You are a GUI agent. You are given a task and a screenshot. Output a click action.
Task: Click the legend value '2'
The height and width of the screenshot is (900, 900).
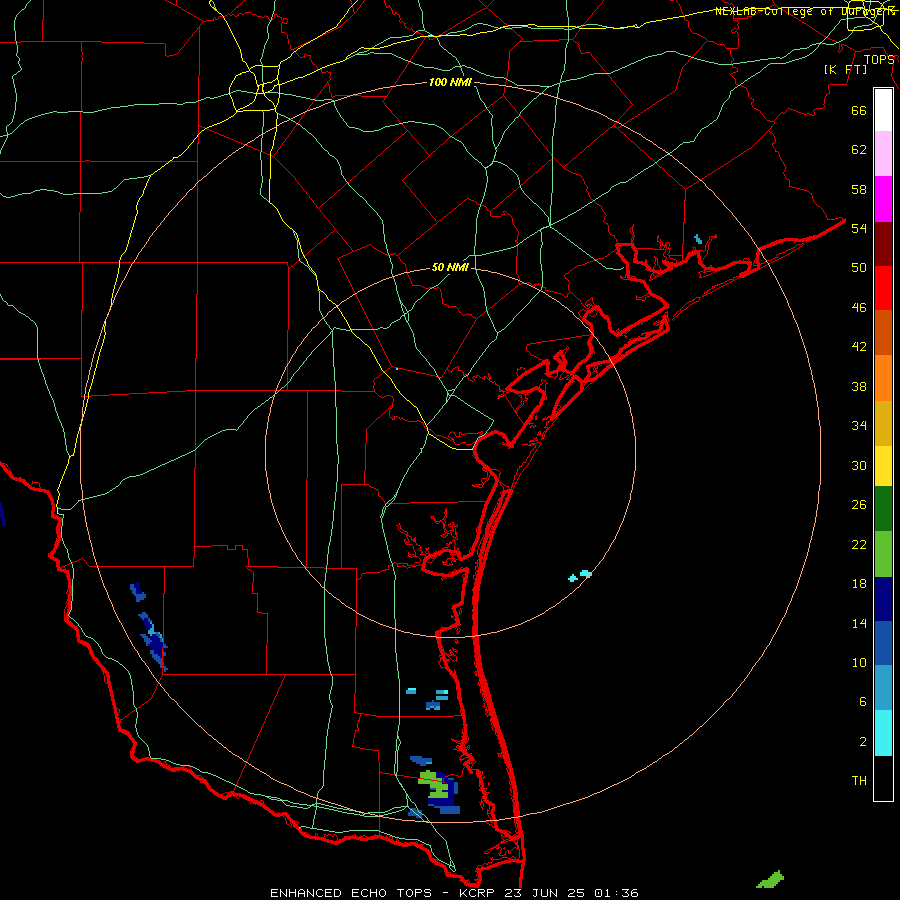(862, 742)
